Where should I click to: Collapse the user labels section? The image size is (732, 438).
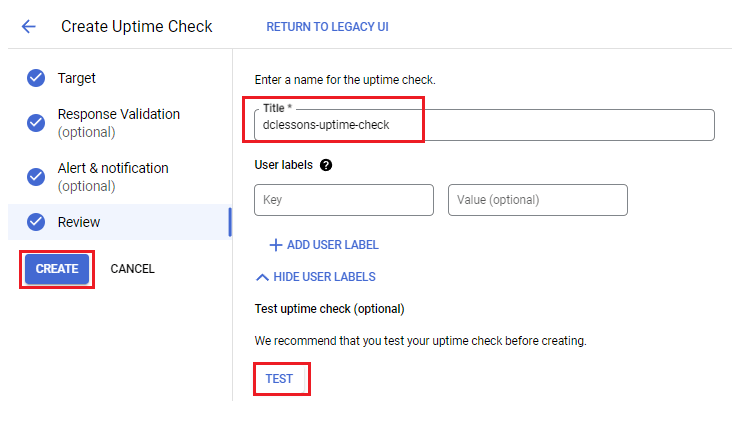pos(316,277)
